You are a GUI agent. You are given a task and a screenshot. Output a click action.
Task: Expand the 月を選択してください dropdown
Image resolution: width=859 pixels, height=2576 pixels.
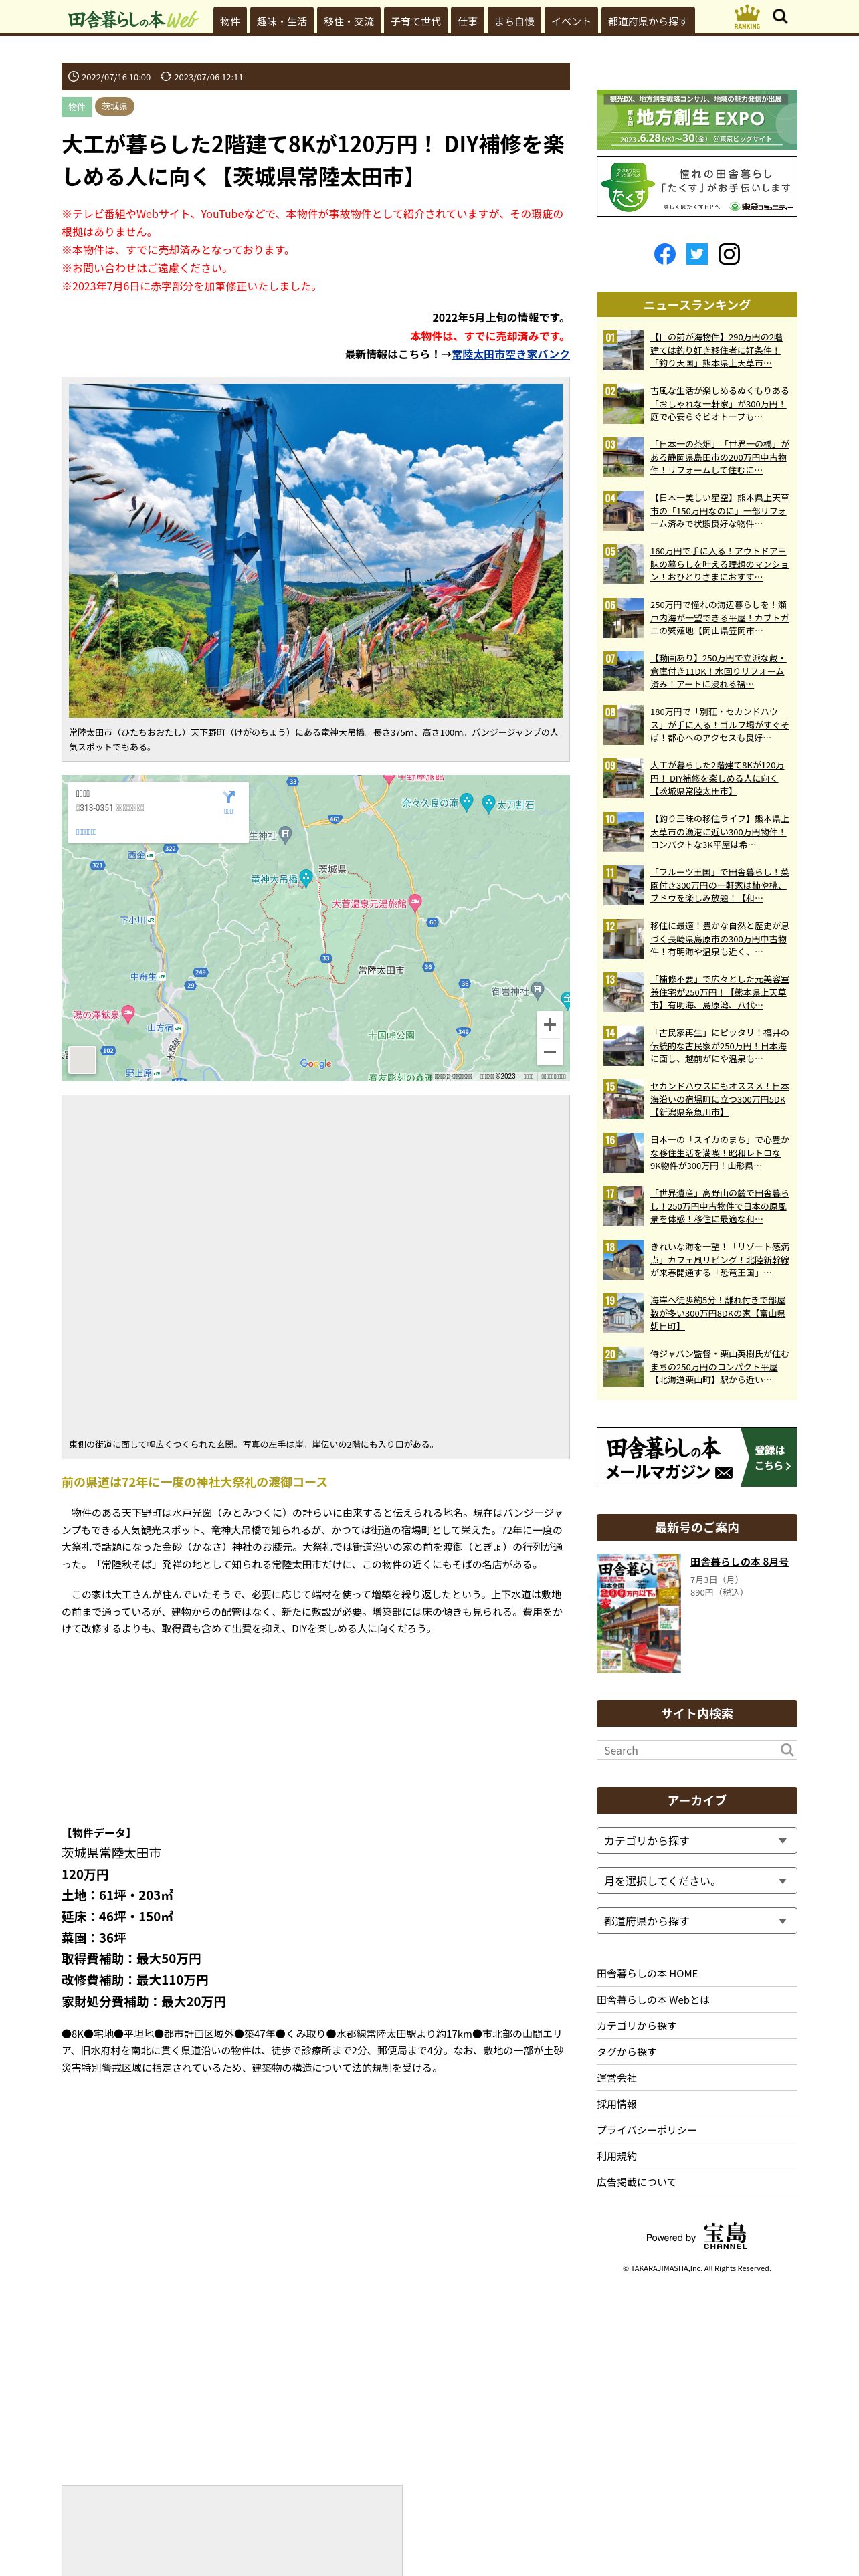(x=697, y=1881)
